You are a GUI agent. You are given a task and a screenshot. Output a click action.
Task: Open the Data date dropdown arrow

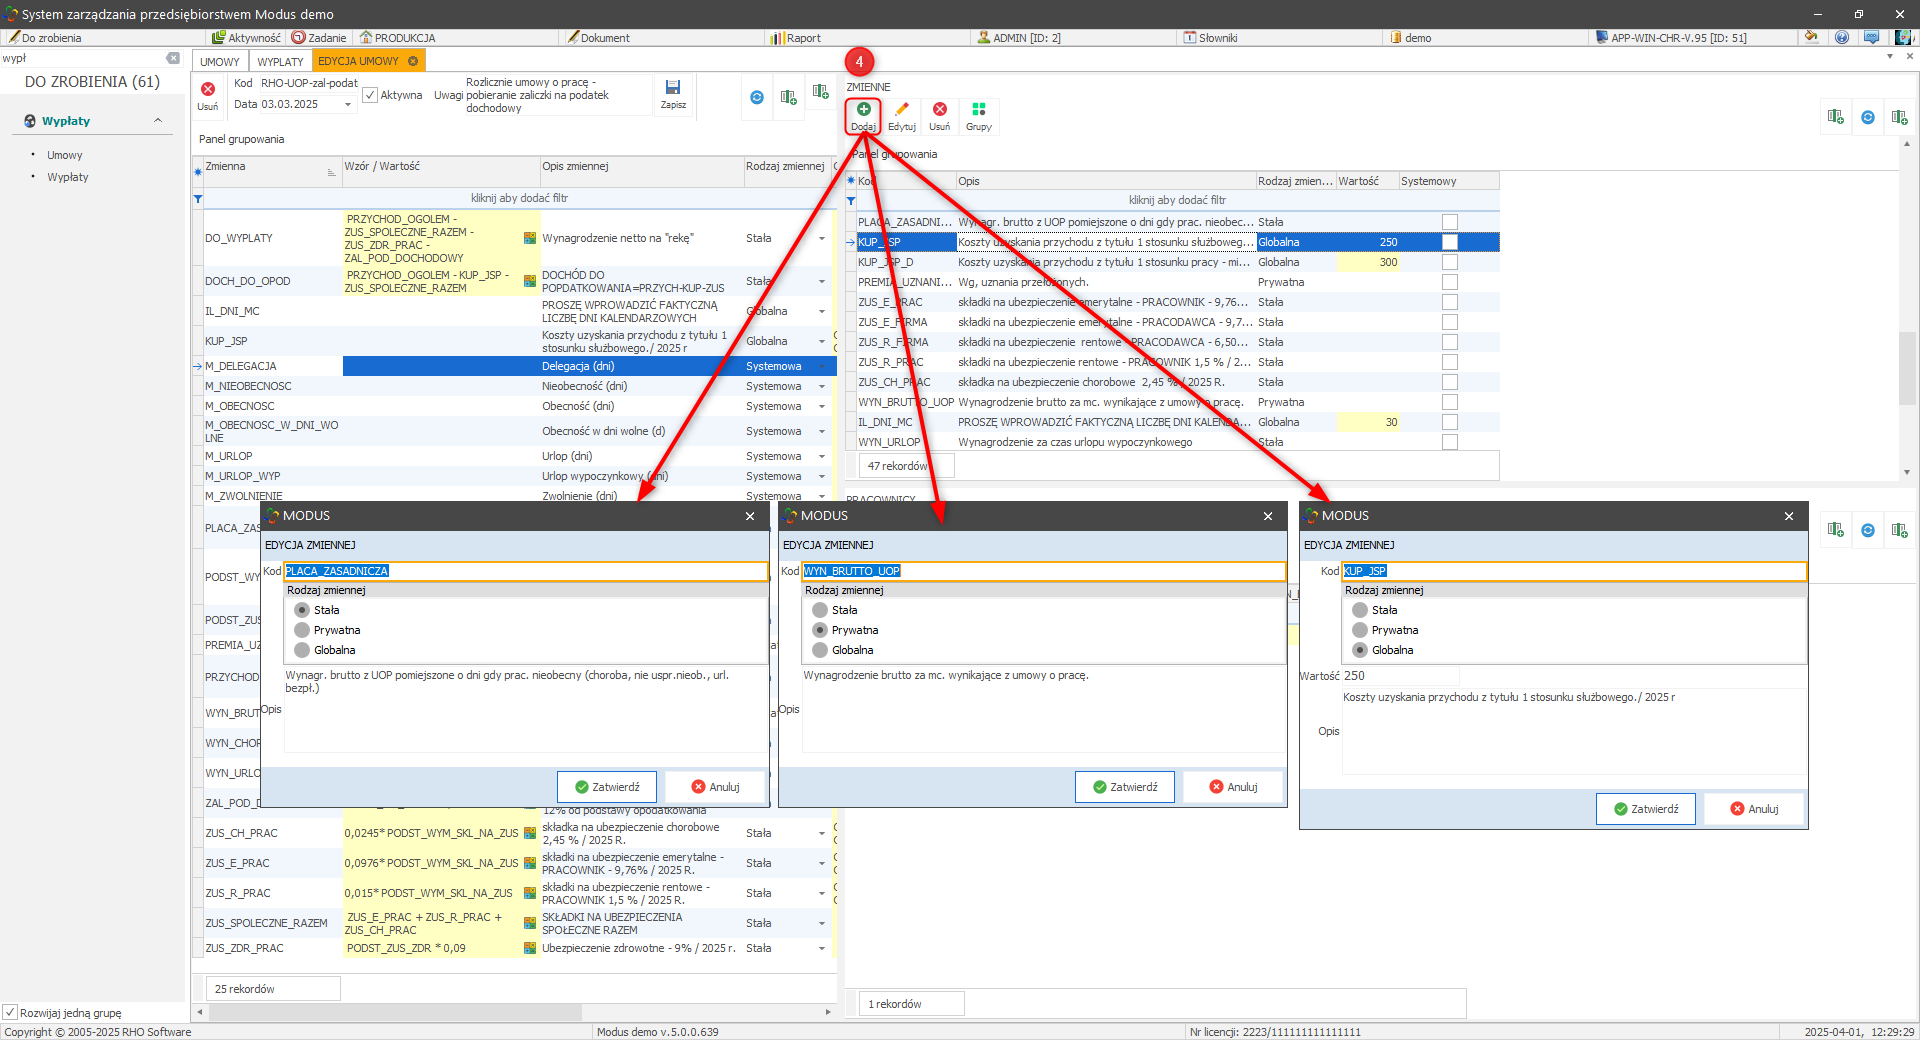point(348,105)
